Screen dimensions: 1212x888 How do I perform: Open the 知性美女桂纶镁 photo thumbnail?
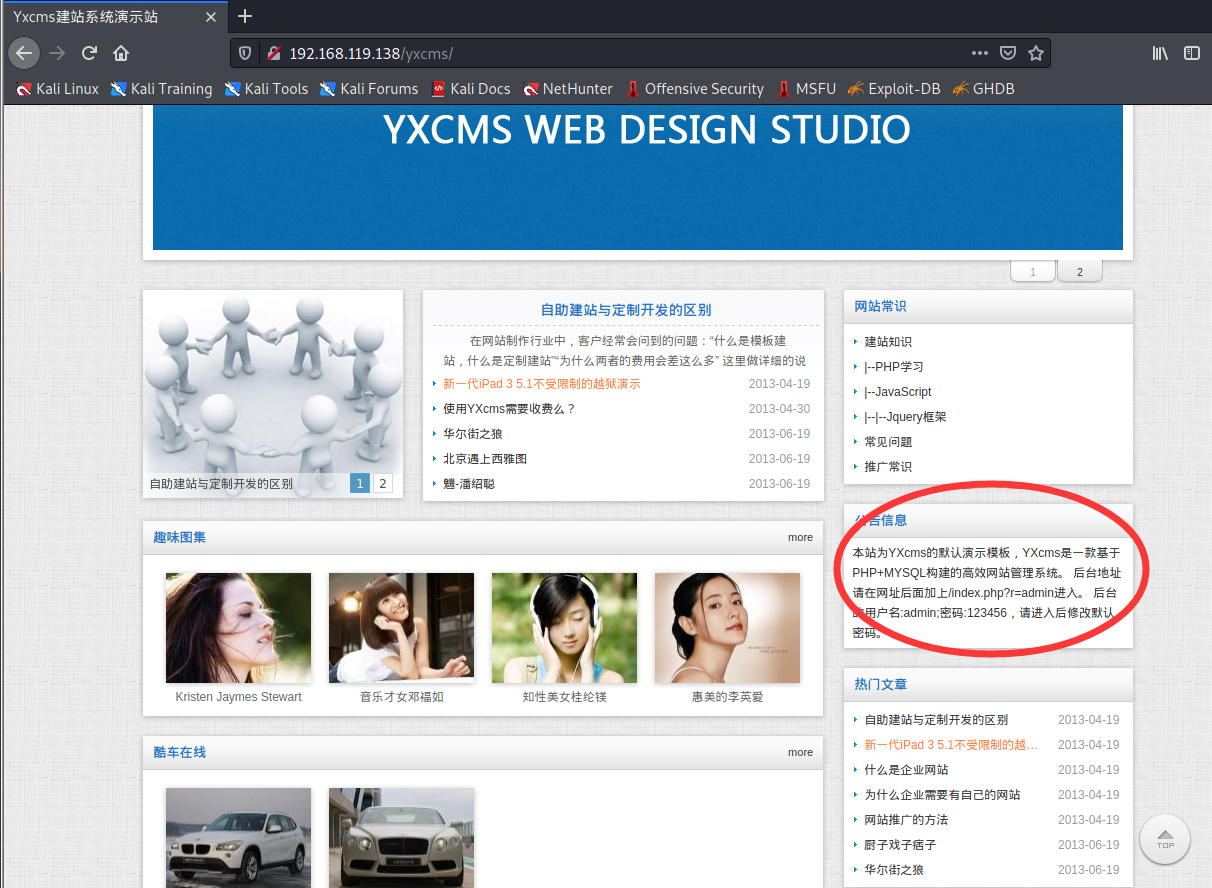pyautogui.click(x=564, y=628)
